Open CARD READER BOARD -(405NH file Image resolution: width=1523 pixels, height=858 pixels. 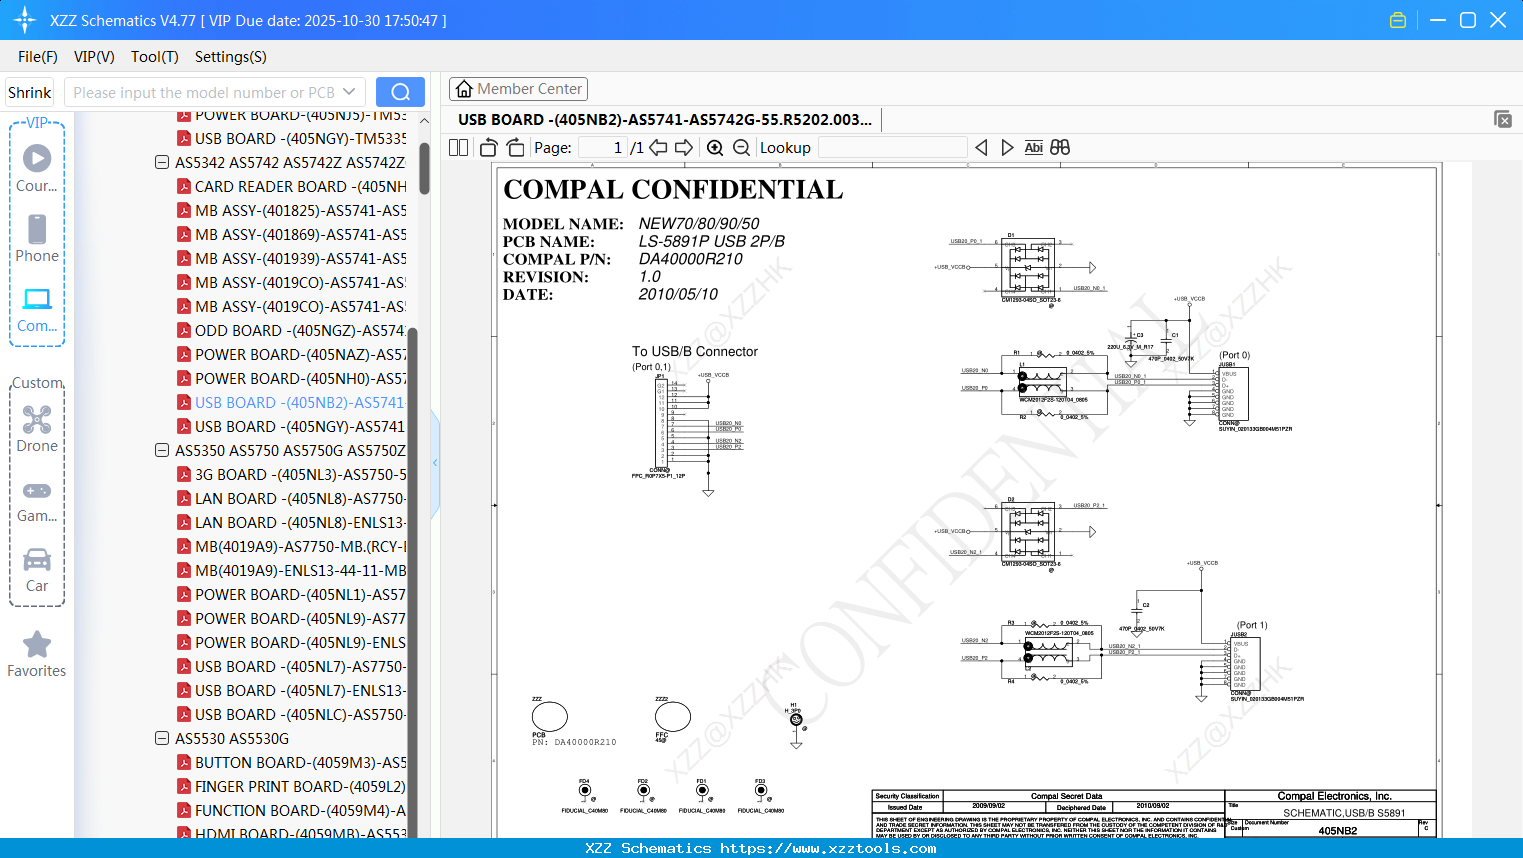pos(292,186)
